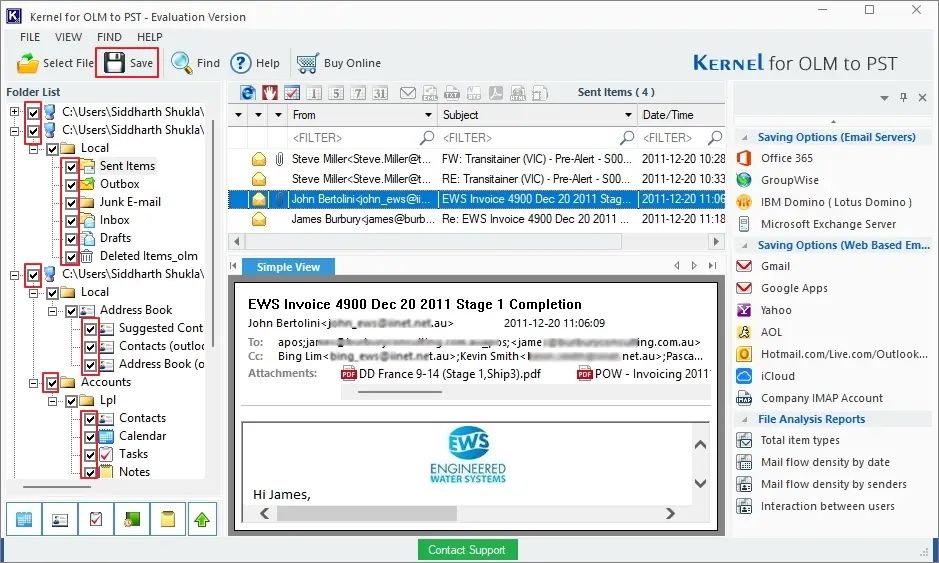Image resolution: width=939 pixels, height=563 pixels.
Task: Click Buy Online cart button
Action: point(339,63)
